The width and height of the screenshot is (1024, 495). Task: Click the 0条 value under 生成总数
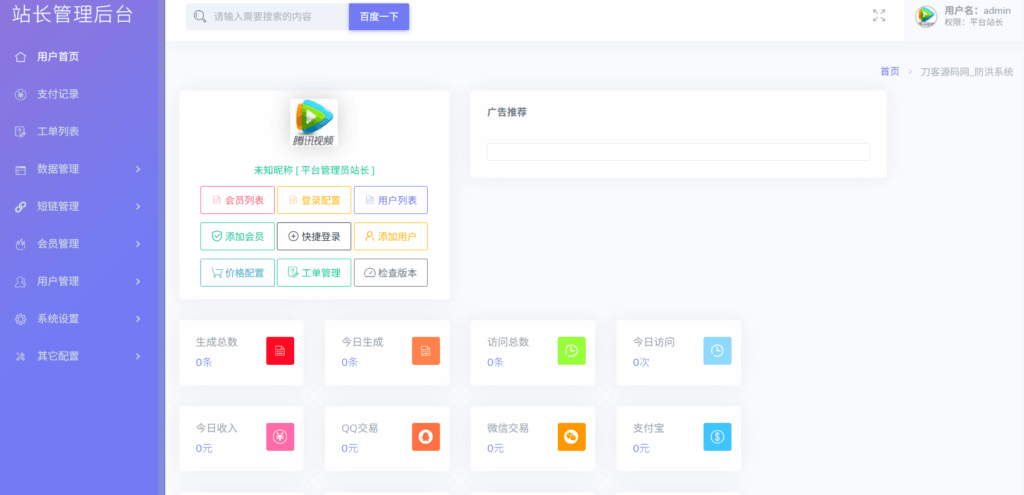pyautogui.click(x=204, y=362)
